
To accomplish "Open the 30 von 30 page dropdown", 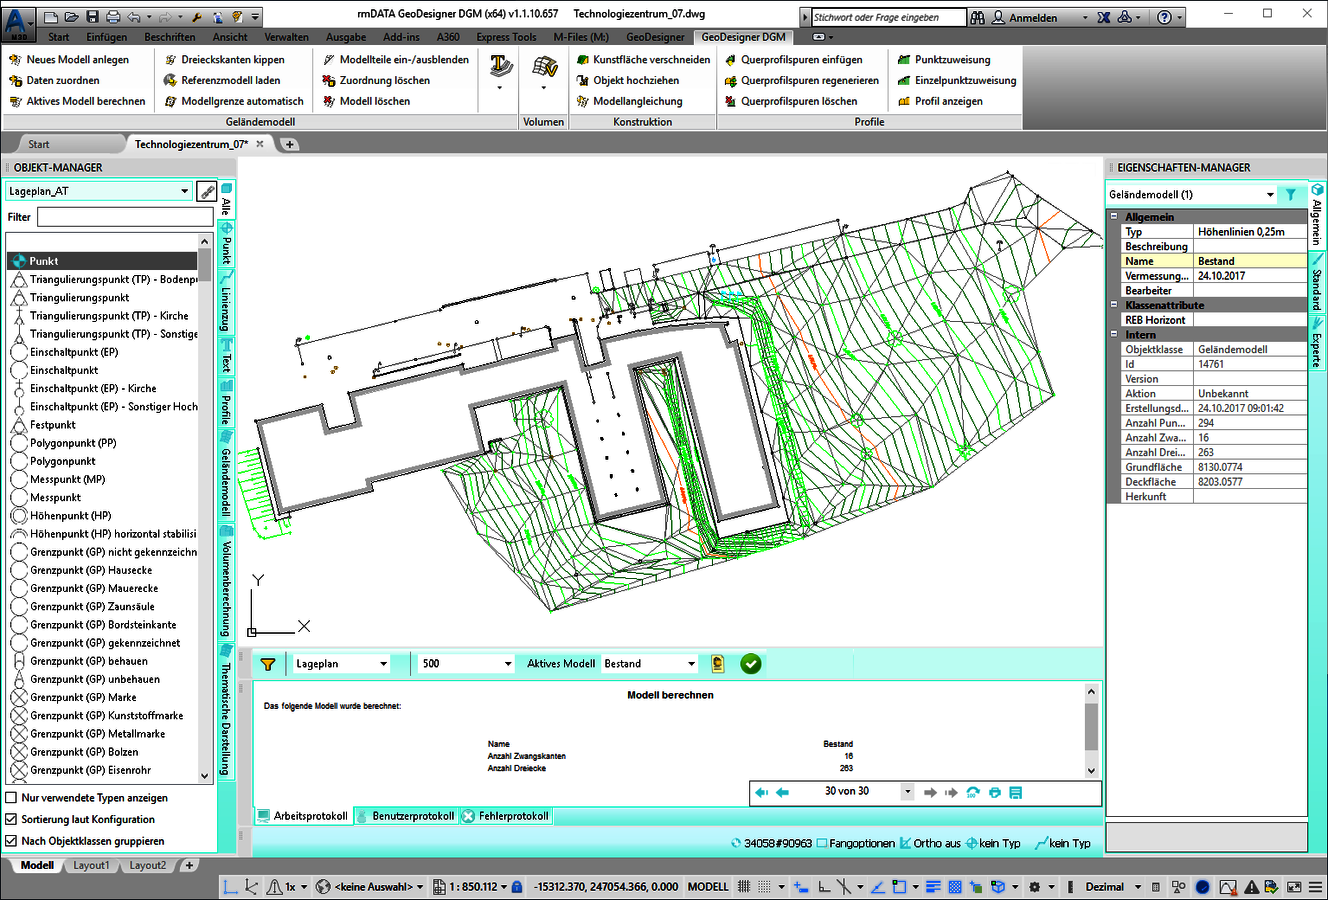I will pyautogui.click(x=908, y=792).
